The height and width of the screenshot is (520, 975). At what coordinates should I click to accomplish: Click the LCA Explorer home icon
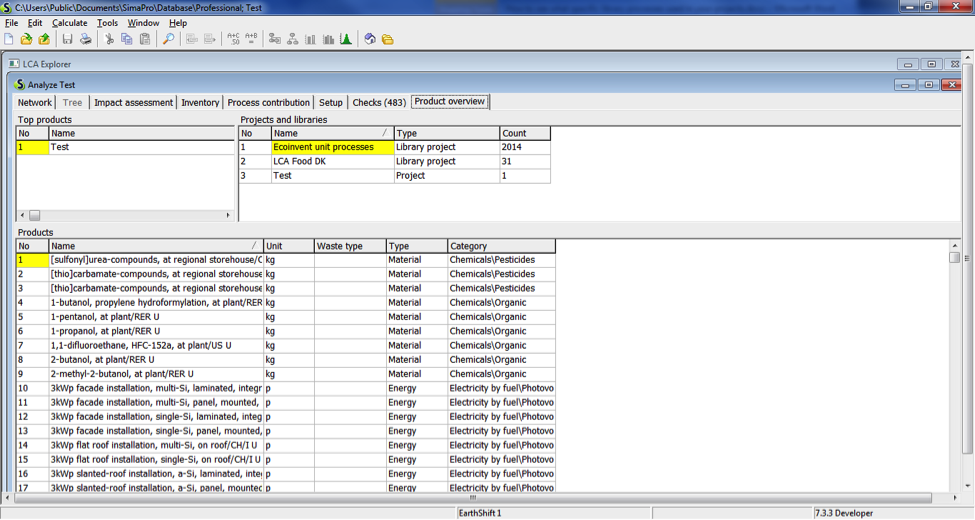point(370,39)
